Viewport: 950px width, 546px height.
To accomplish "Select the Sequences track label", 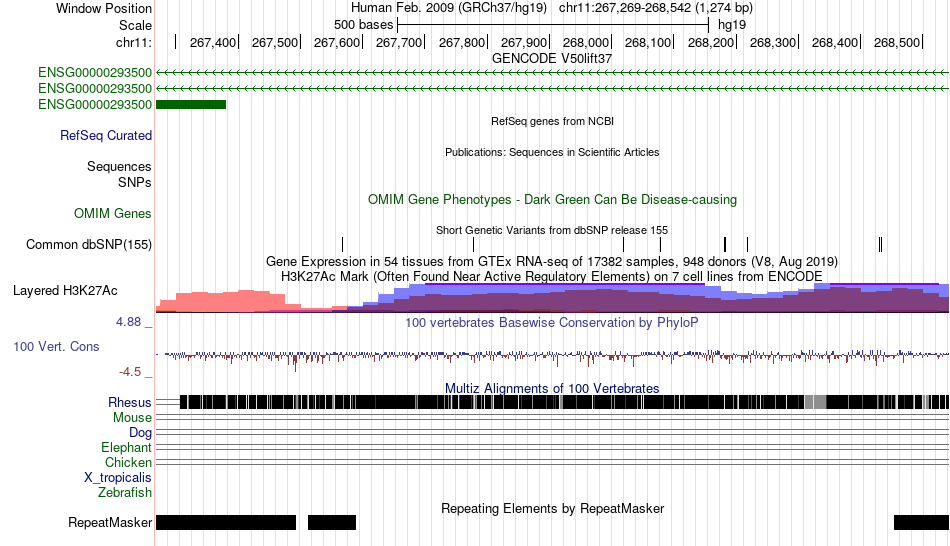I will click(x=119, y=166).
